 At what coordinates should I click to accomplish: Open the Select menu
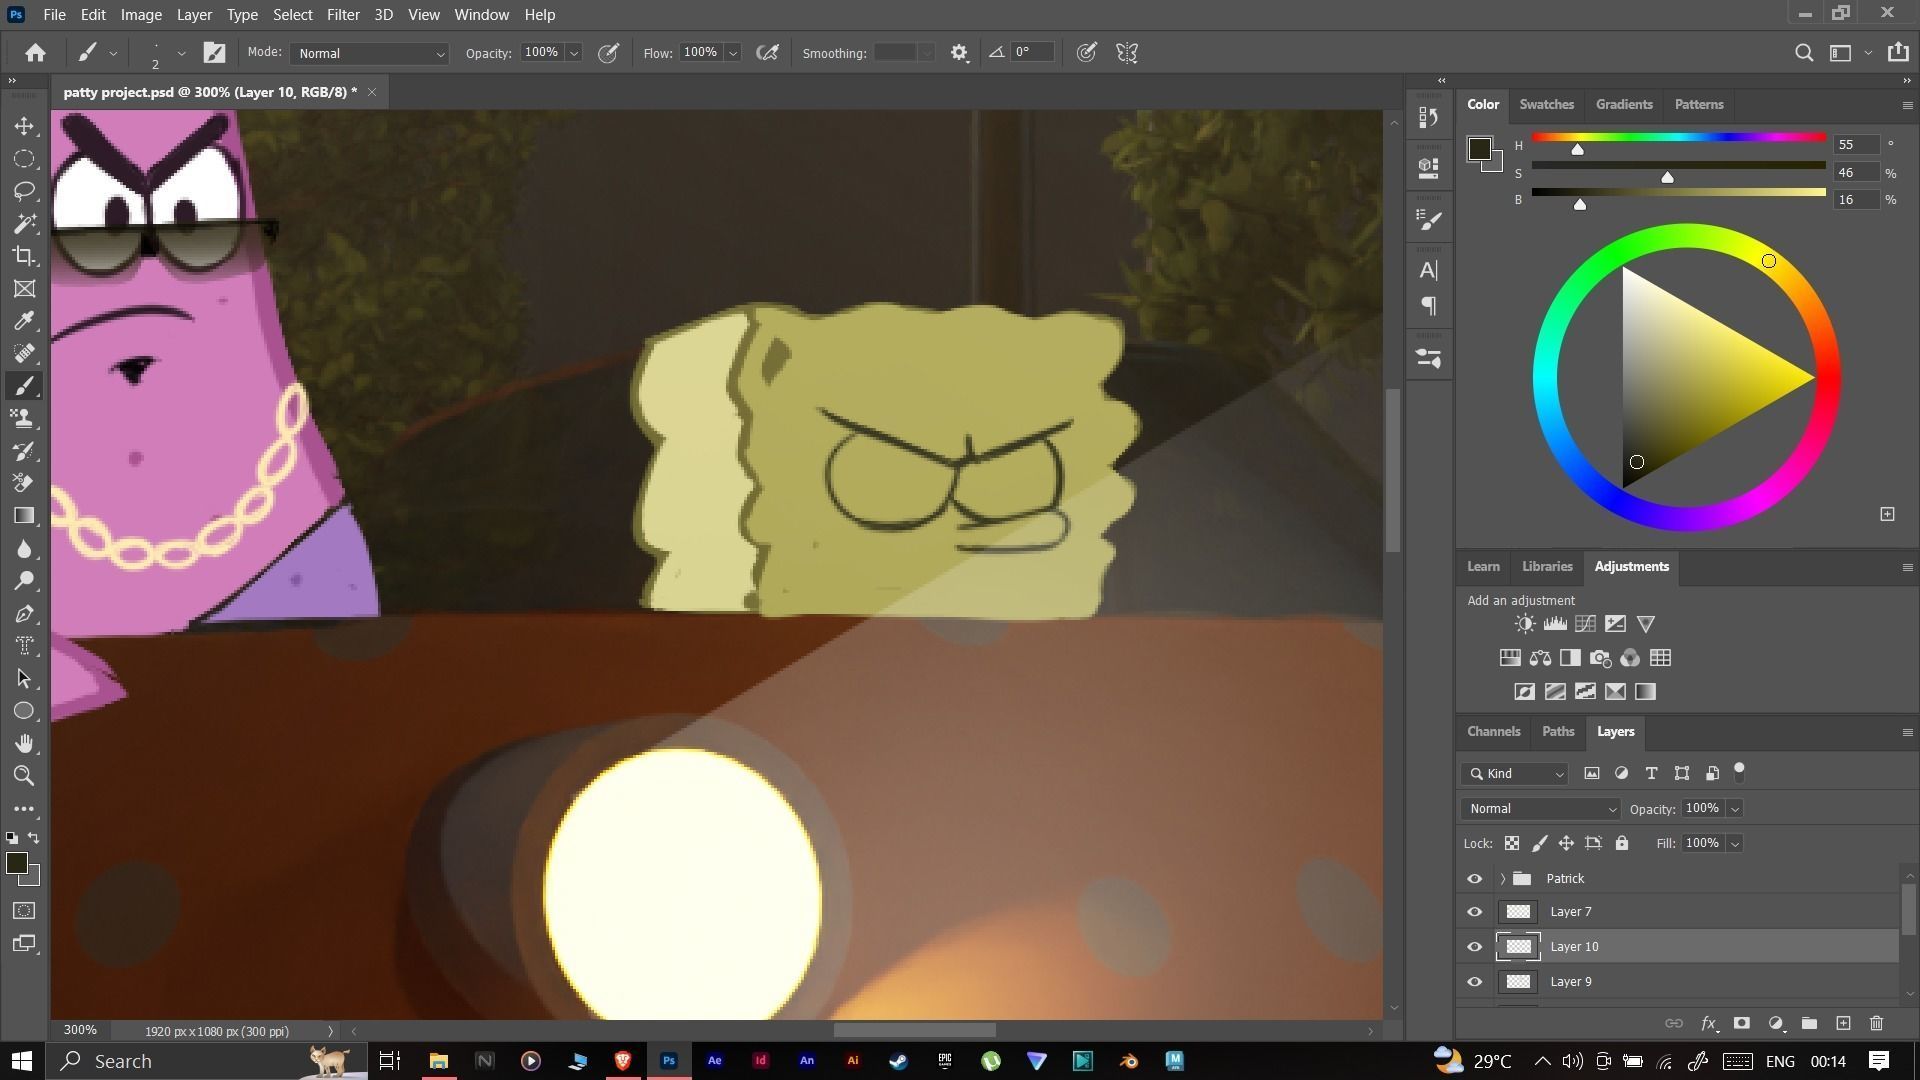(x=292, y=15)
